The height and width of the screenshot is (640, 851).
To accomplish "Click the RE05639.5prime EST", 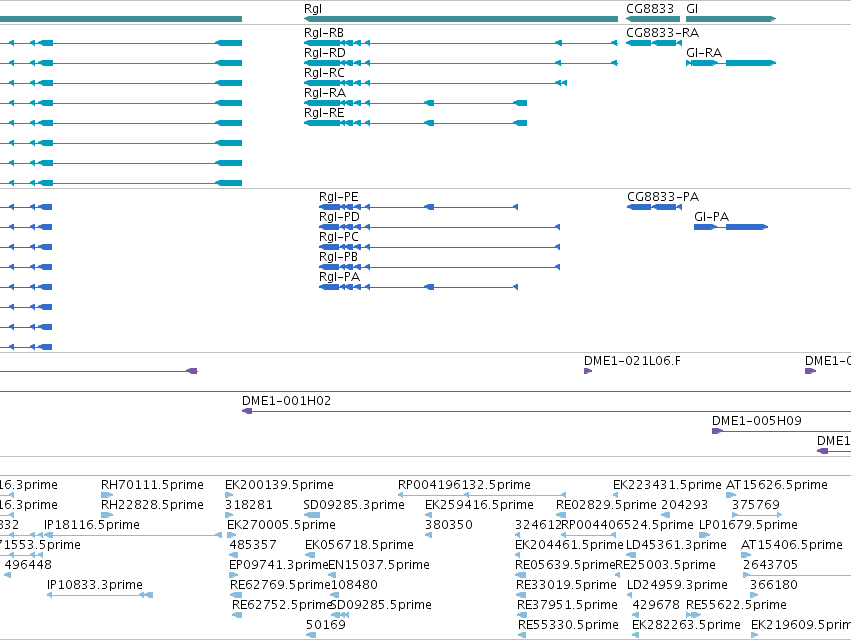I will [x=518, y=575].
